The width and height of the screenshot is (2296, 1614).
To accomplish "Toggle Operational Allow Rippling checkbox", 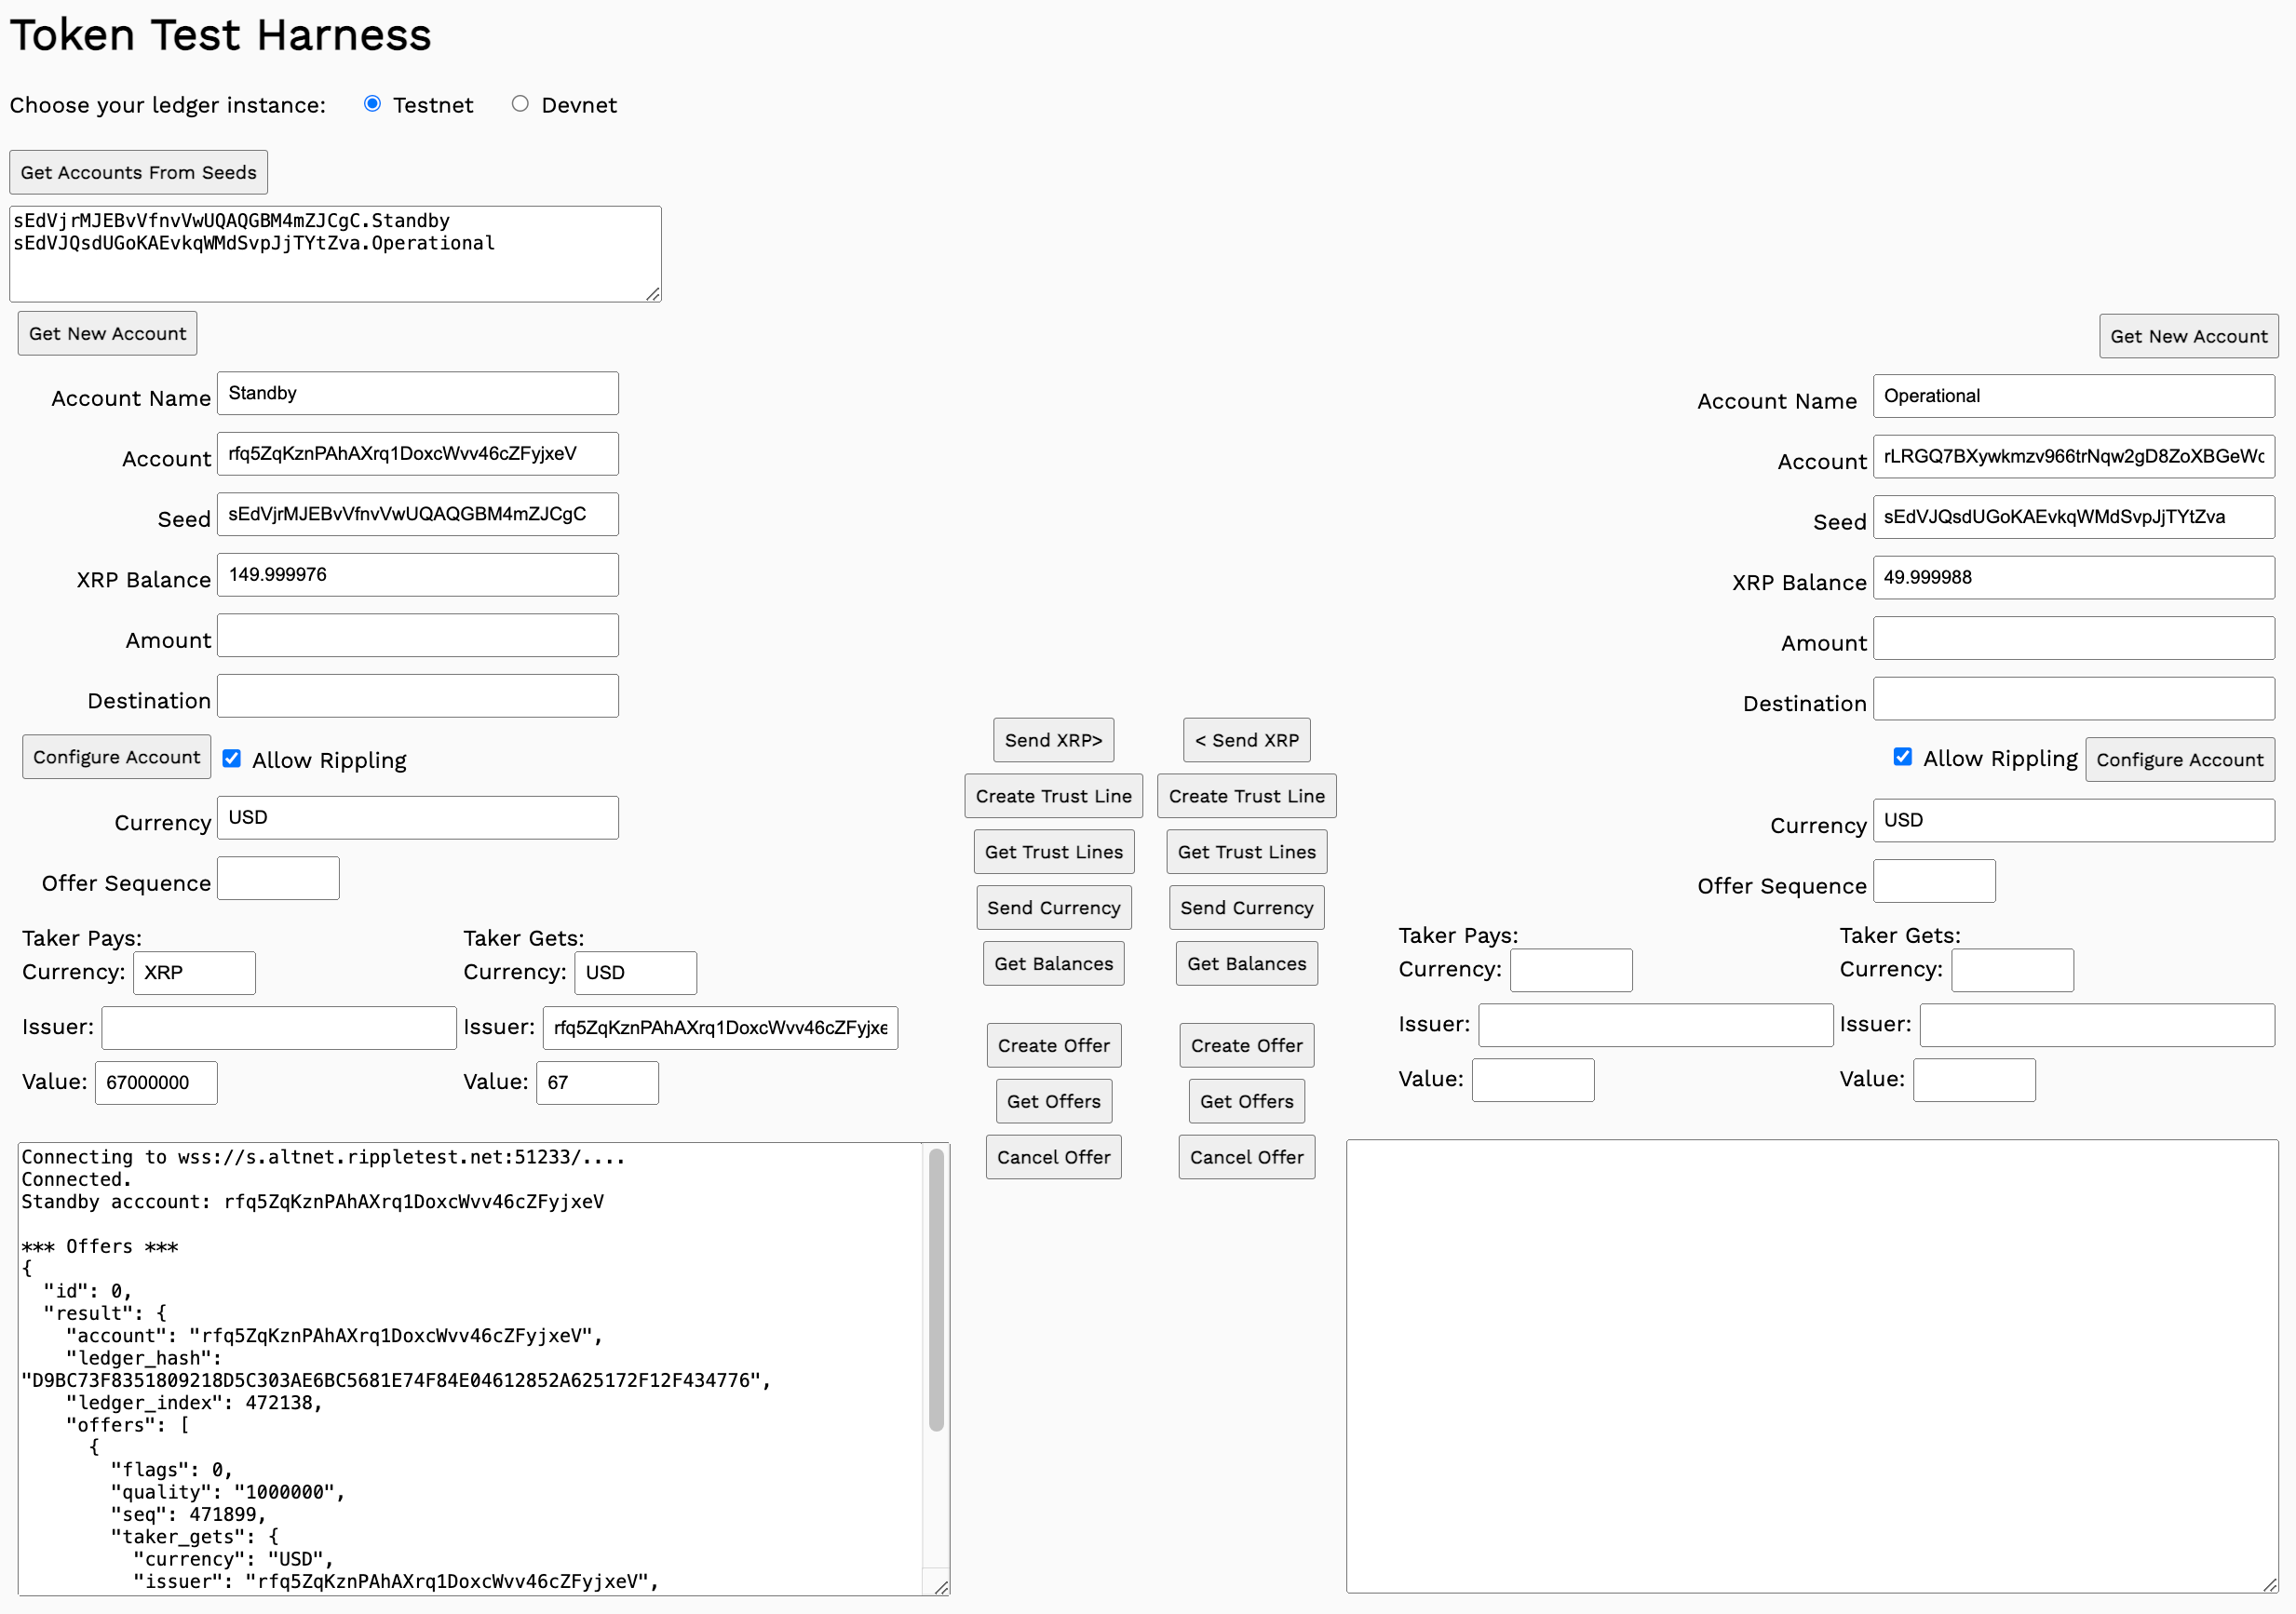I will [1902, 757].
